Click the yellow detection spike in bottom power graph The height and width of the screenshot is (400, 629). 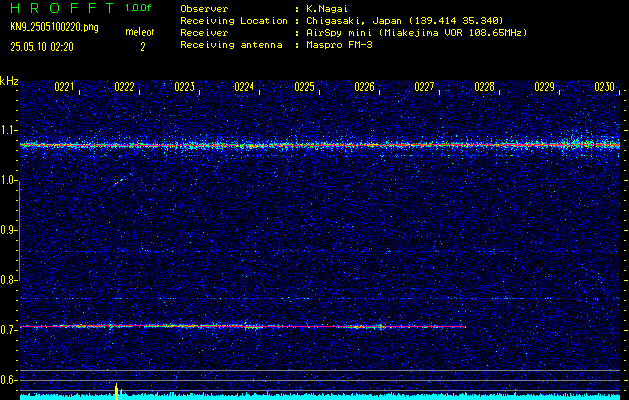(x=117, y=392)
